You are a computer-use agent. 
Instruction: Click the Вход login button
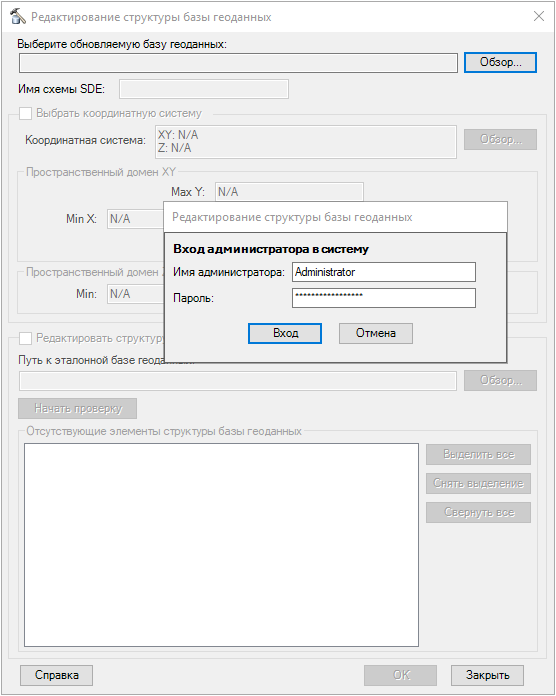[285, 333]
